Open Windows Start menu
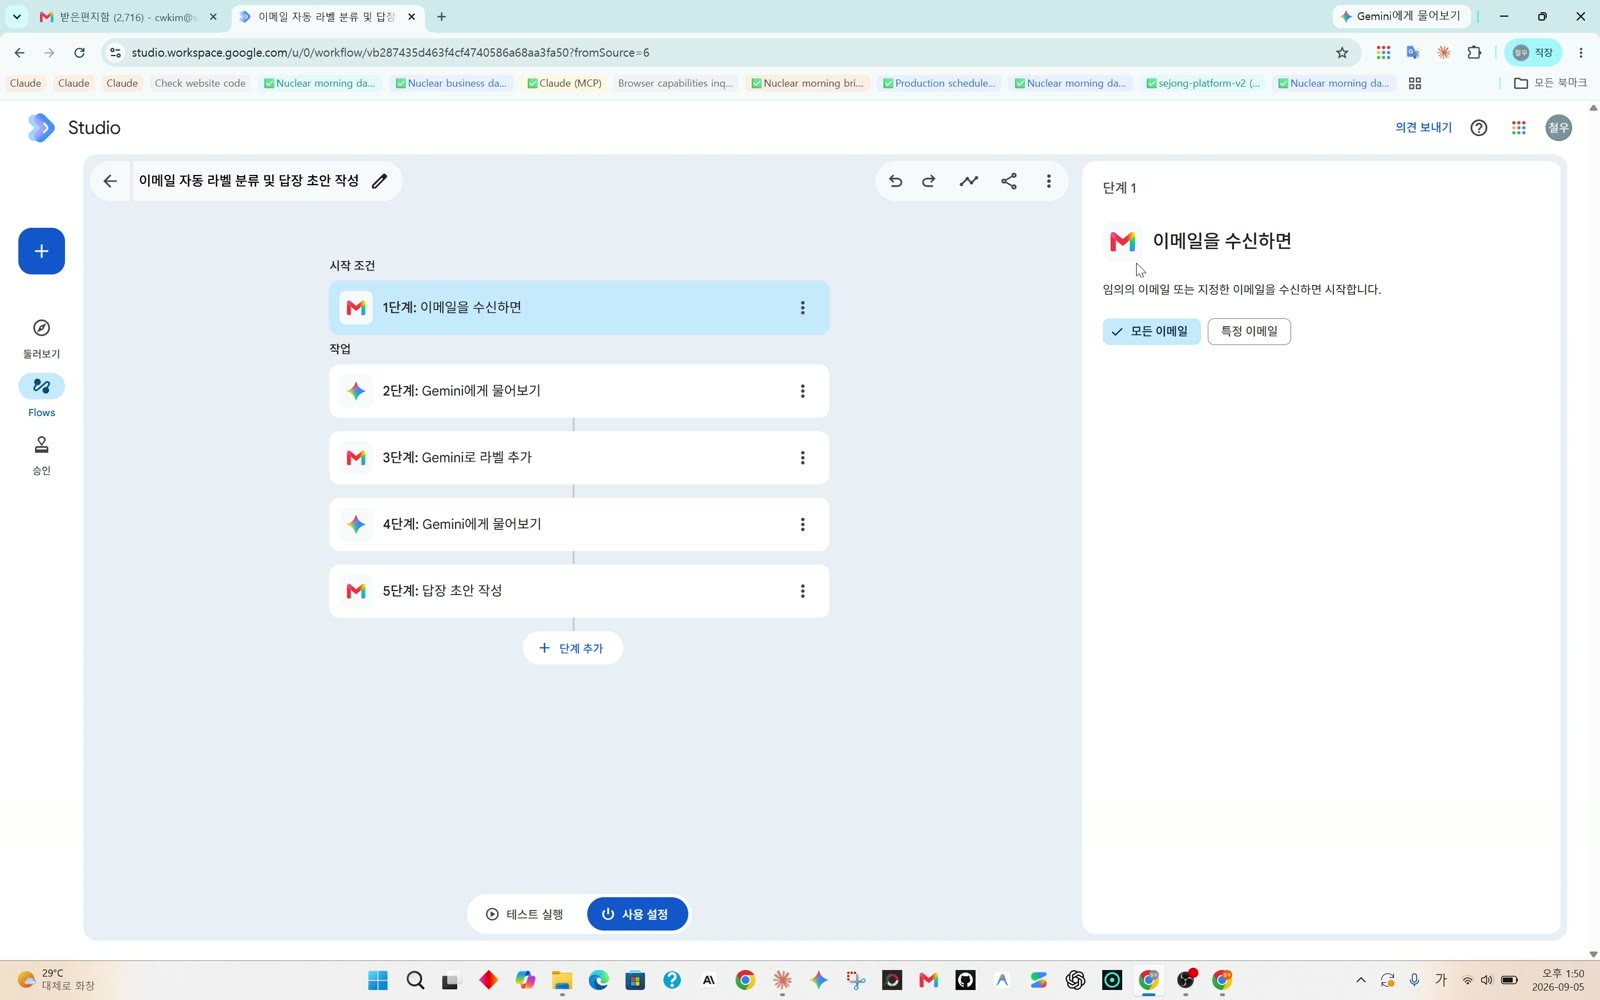 (x=378, y=980)
